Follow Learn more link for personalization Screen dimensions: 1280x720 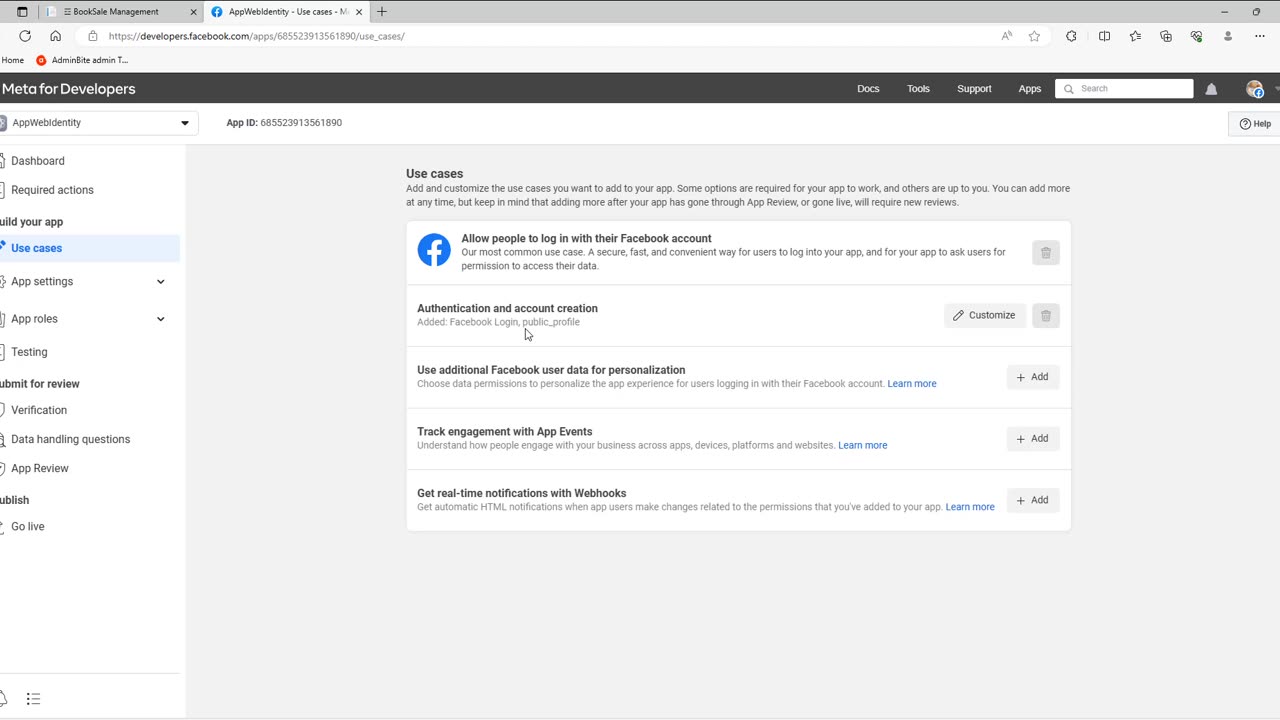pyautogui.click(x=912, y=384)
